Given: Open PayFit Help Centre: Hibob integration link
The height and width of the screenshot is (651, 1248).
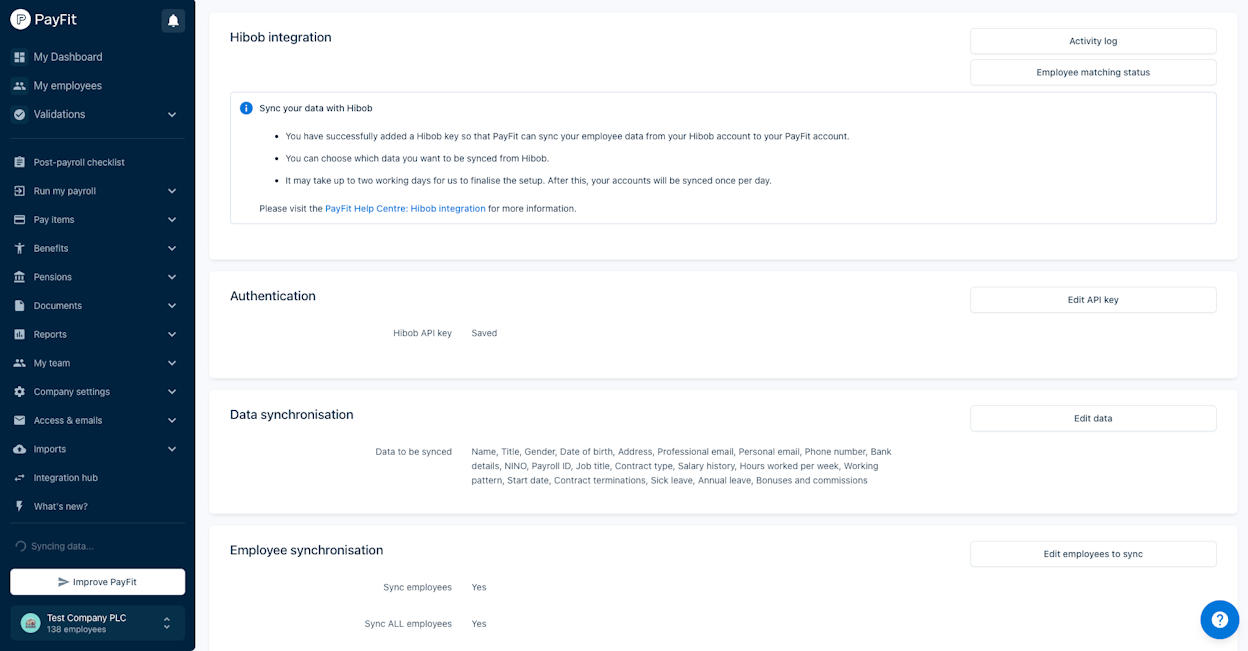Looking at the screenshot, I should (x=405, y=209).
